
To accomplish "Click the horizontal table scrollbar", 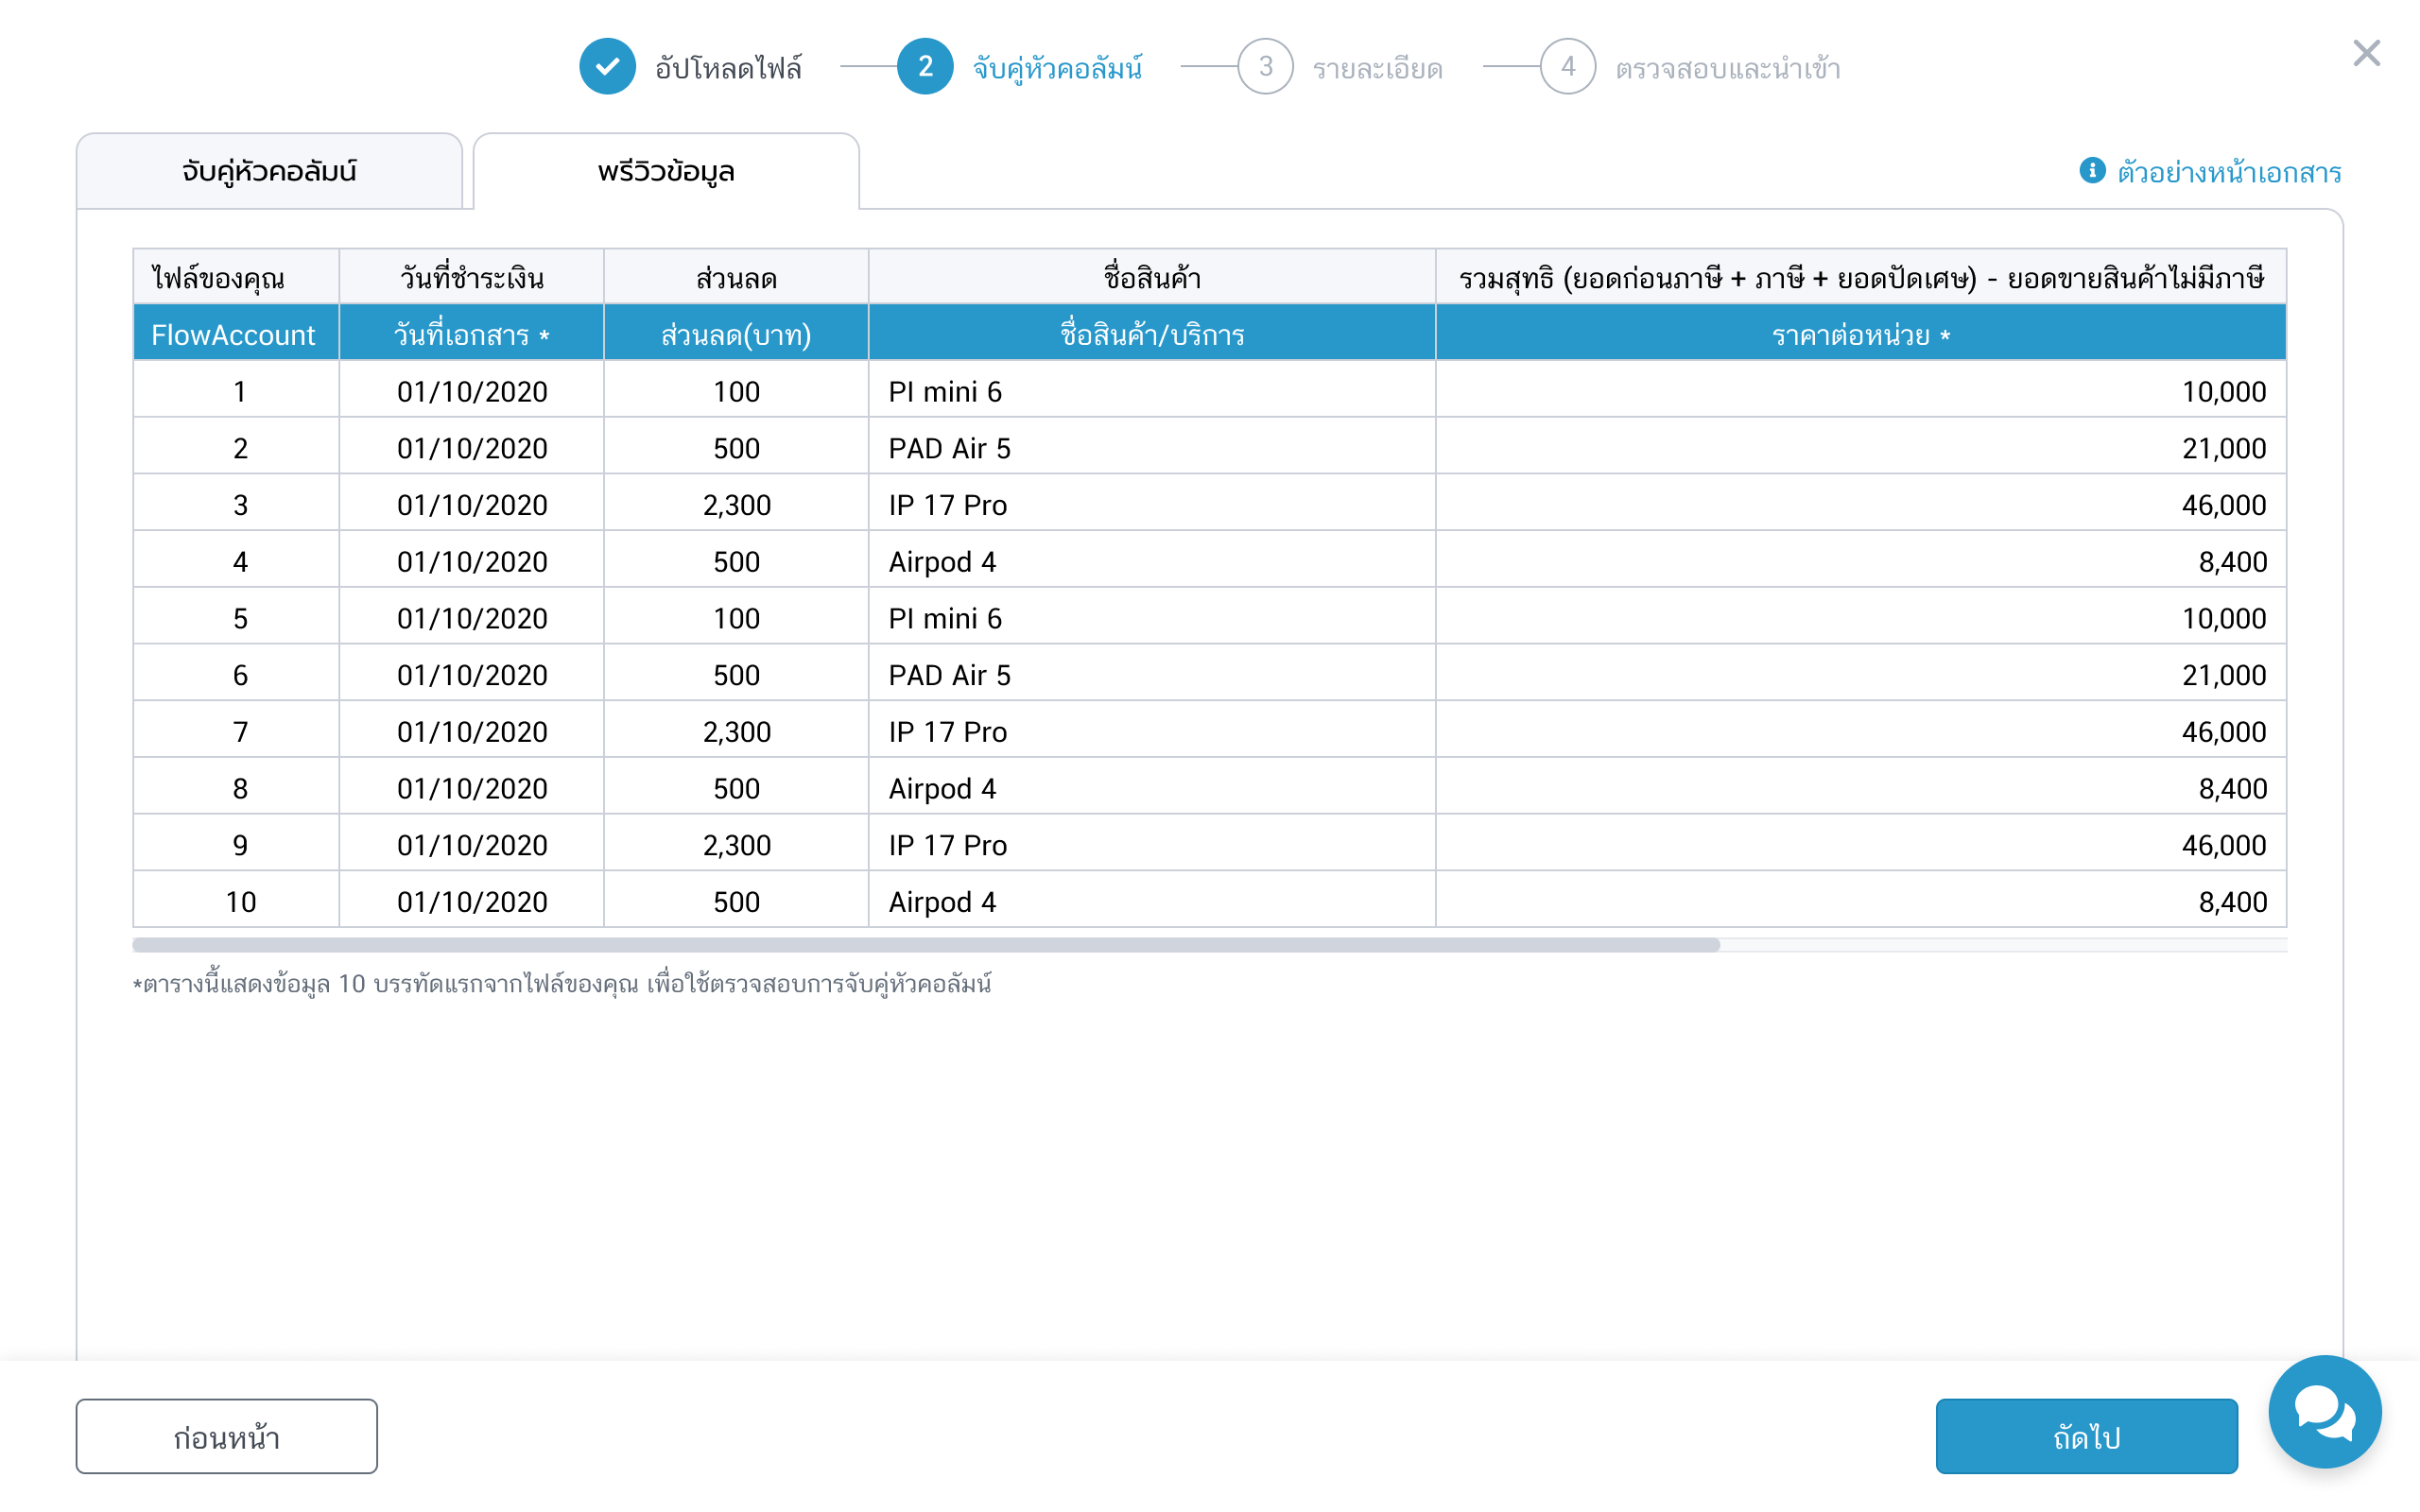I will coord(925,944).
